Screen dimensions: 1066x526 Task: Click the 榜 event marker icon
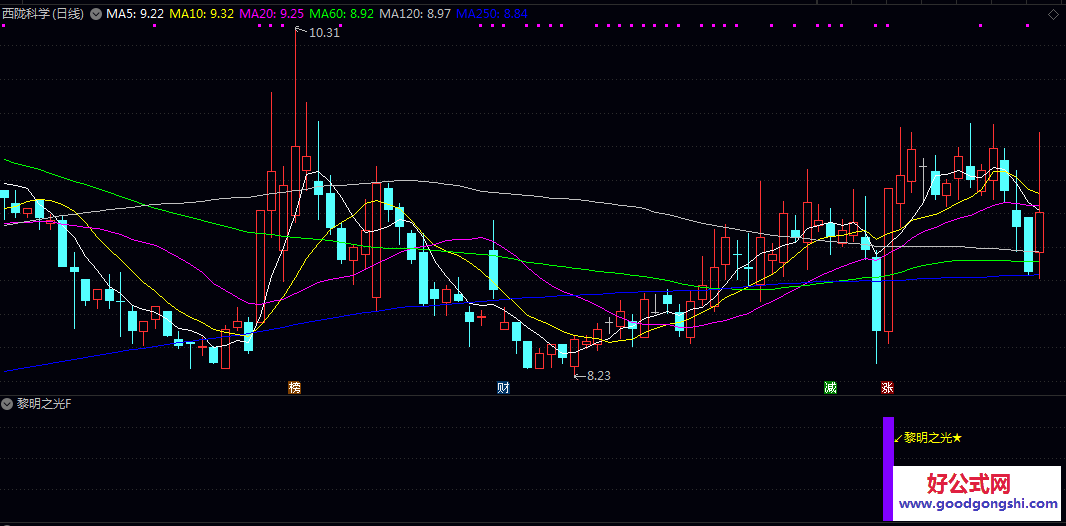[294, 387]
